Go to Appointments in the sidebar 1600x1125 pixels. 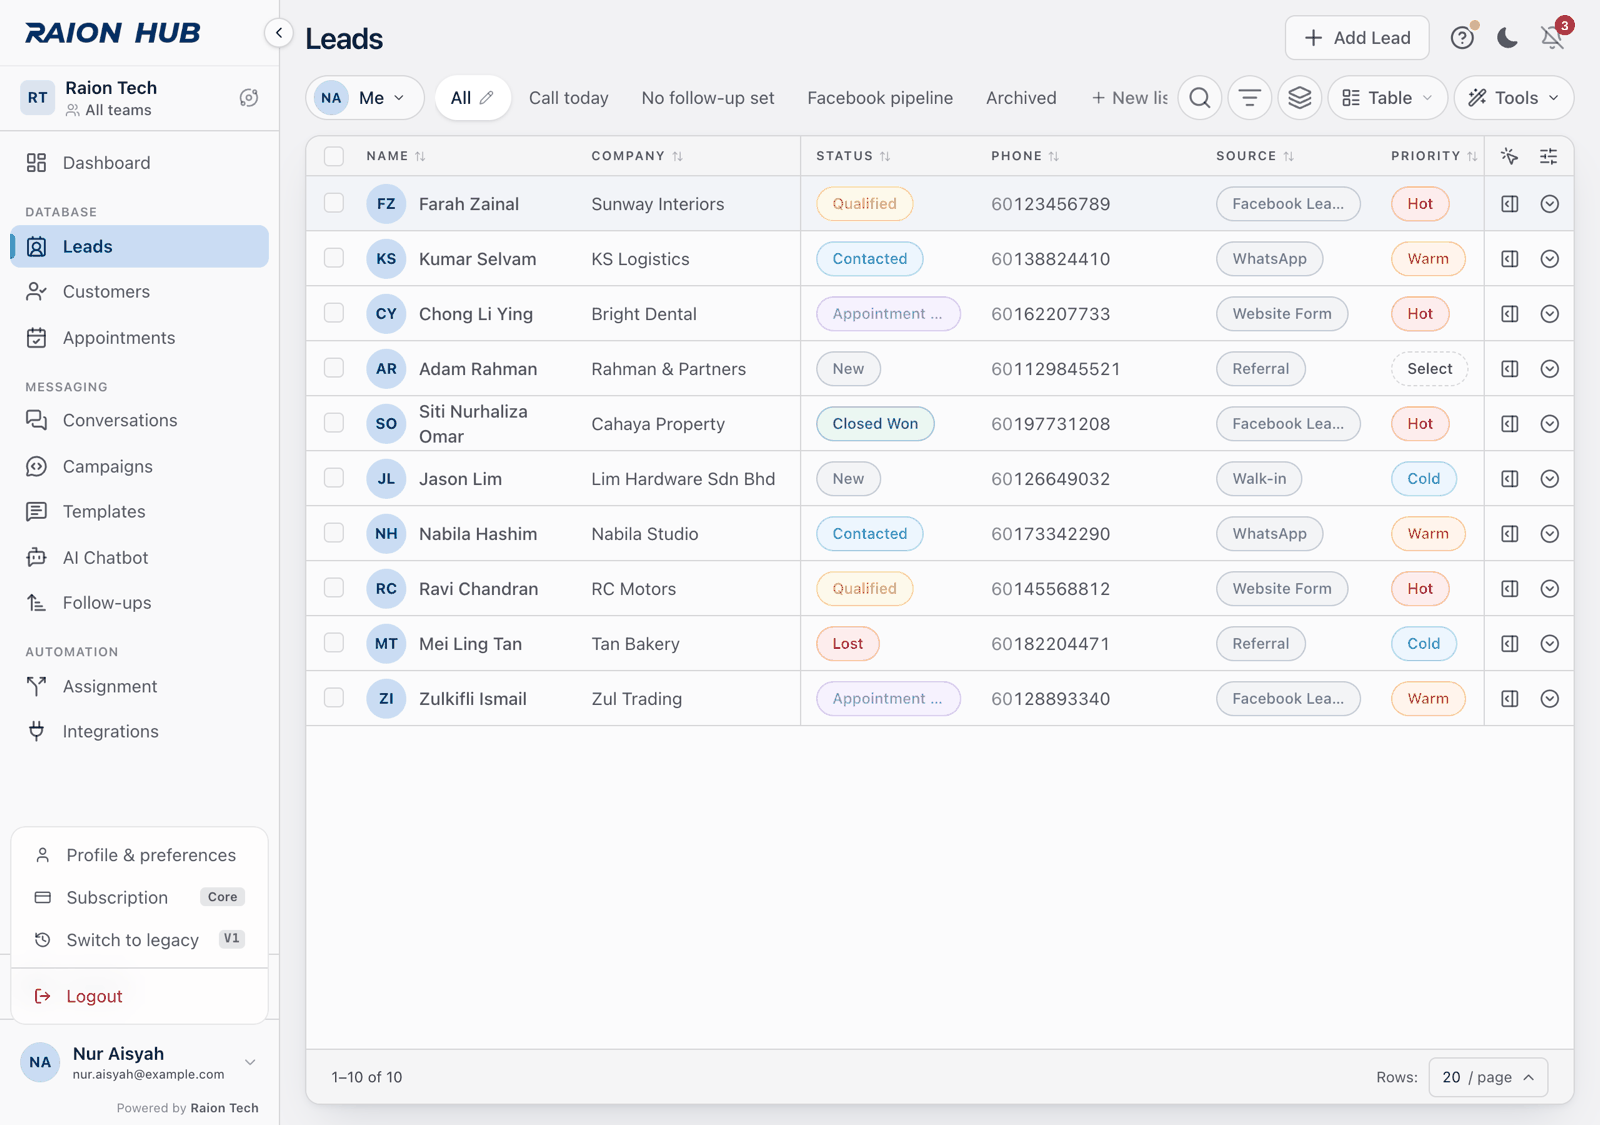[139, 338]
